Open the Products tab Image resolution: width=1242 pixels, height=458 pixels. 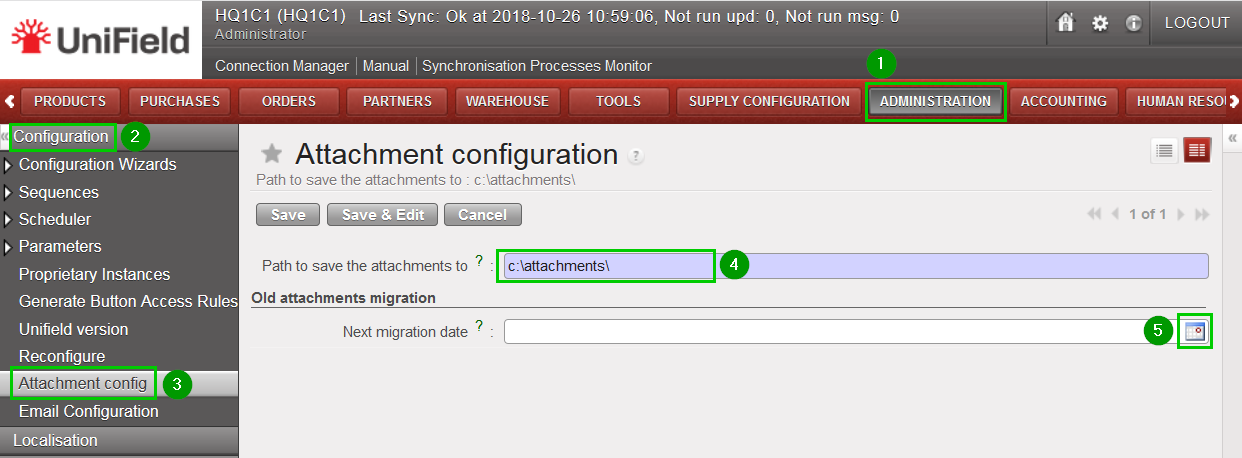(x=70, y=101)
